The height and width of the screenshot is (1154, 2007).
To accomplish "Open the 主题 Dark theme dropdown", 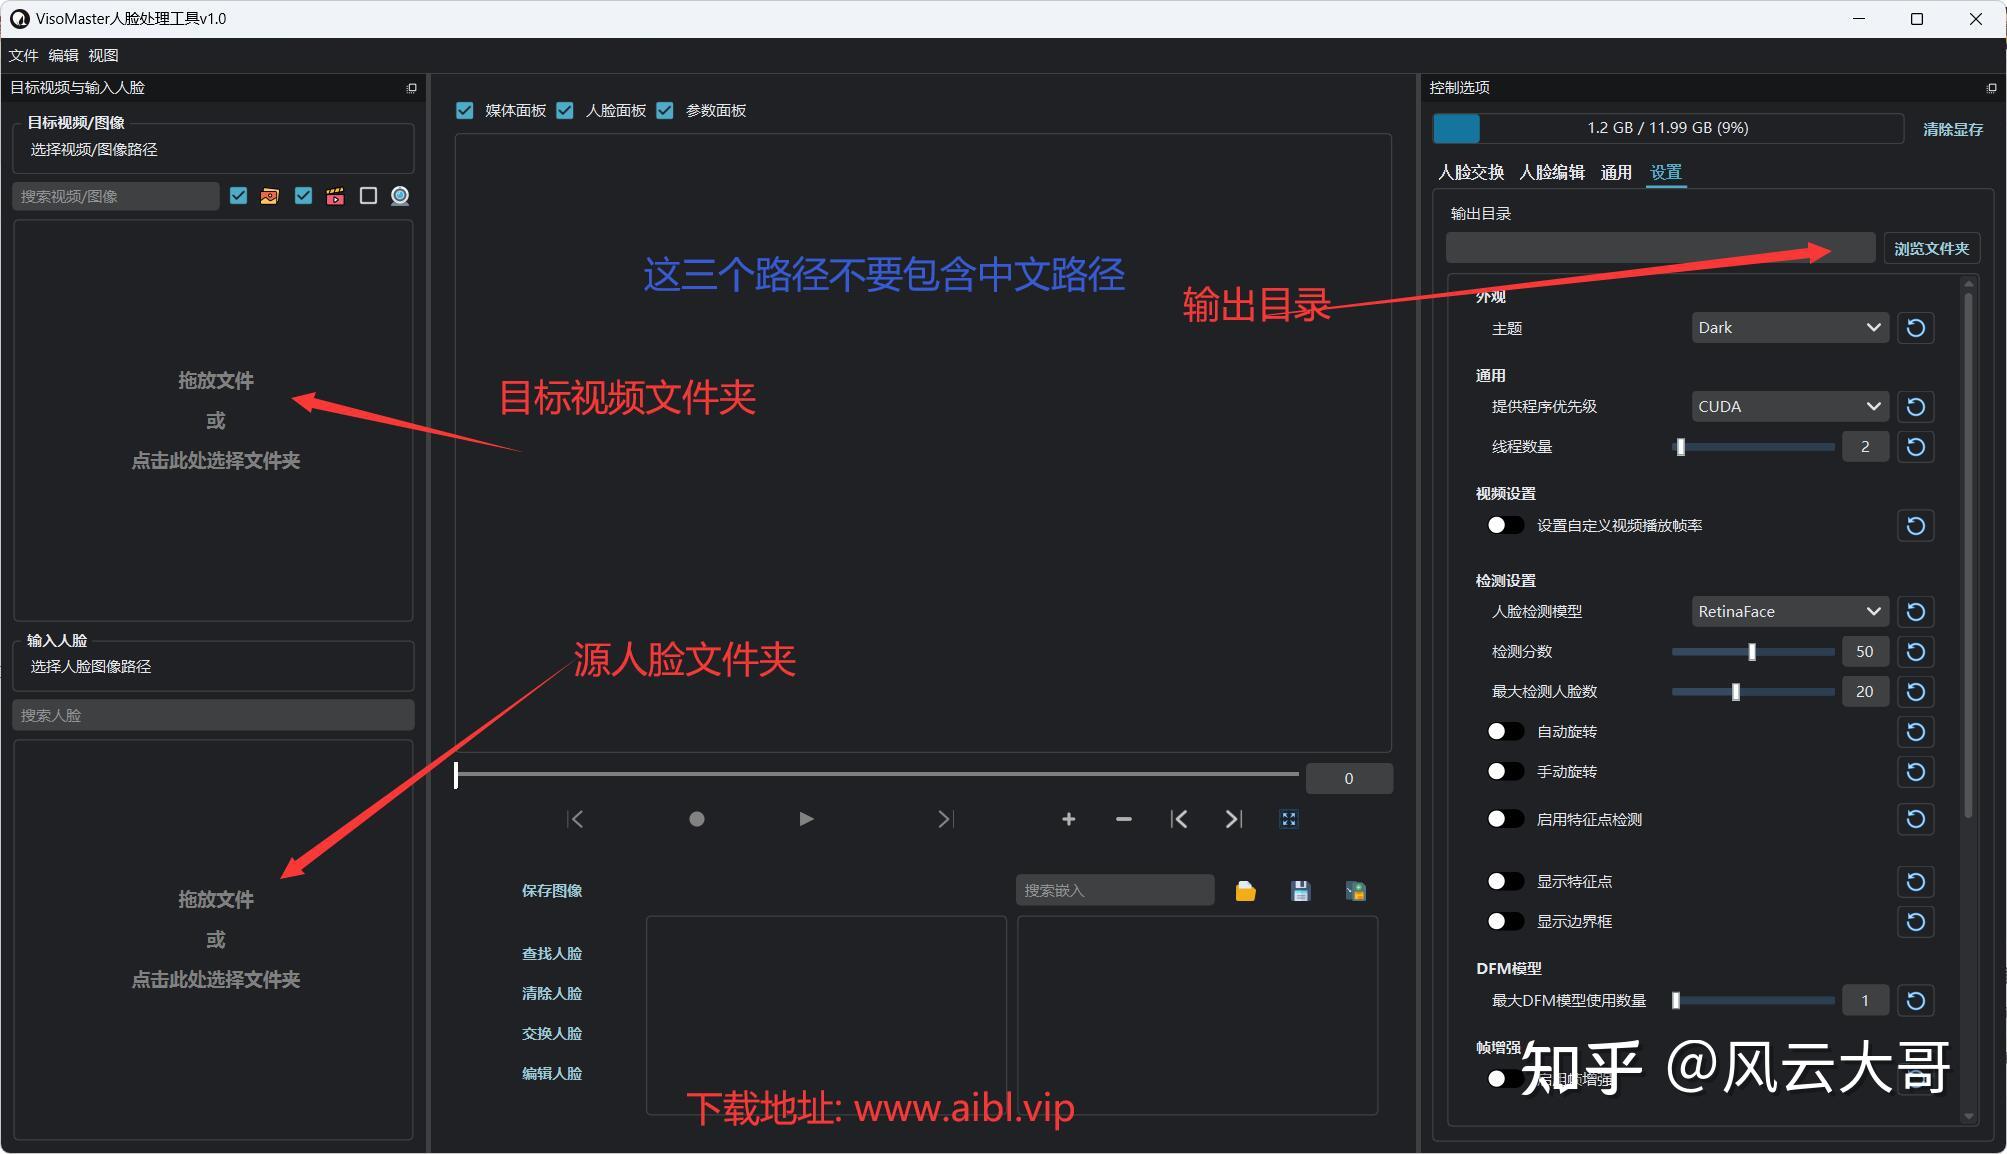I will coord(1788,327).
